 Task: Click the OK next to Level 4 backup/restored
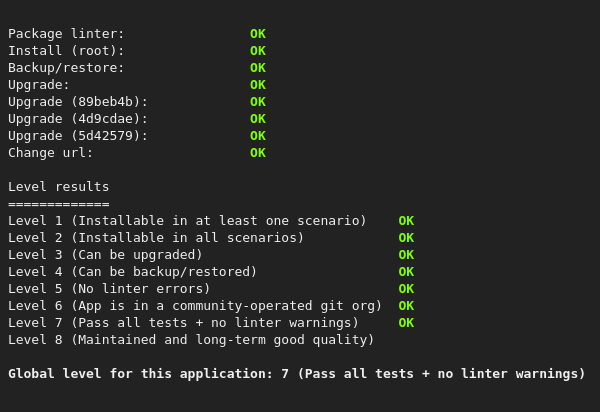pyautogui.click(x=406, y=272)
